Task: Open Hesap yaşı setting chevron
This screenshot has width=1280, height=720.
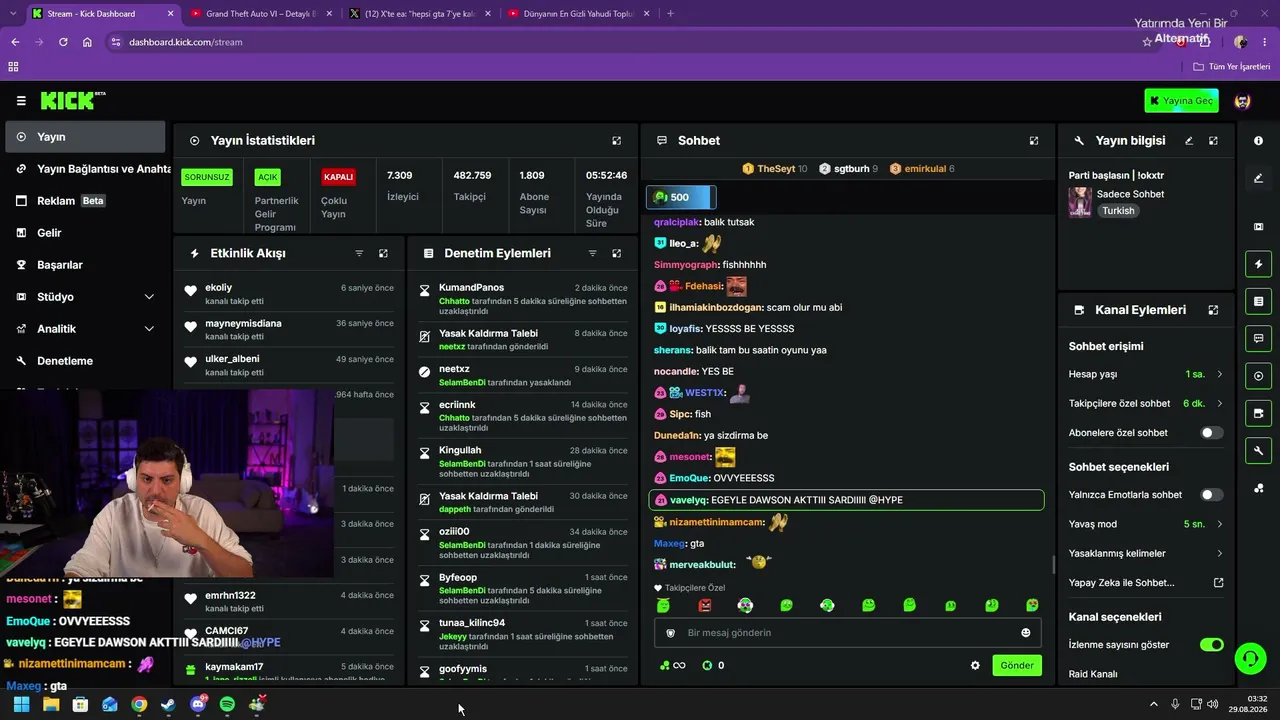Action: 1219,375
